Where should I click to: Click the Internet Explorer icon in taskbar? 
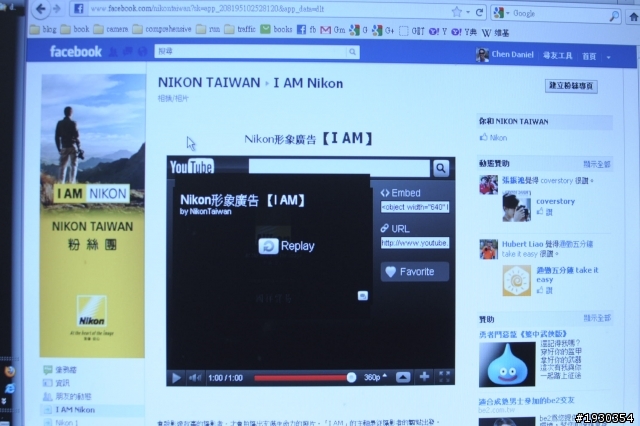tap(9, 388)
